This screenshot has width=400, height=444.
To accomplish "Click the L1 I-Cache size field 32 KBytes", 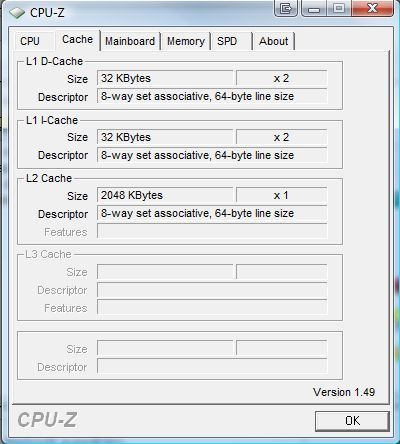I will point(165,137).
